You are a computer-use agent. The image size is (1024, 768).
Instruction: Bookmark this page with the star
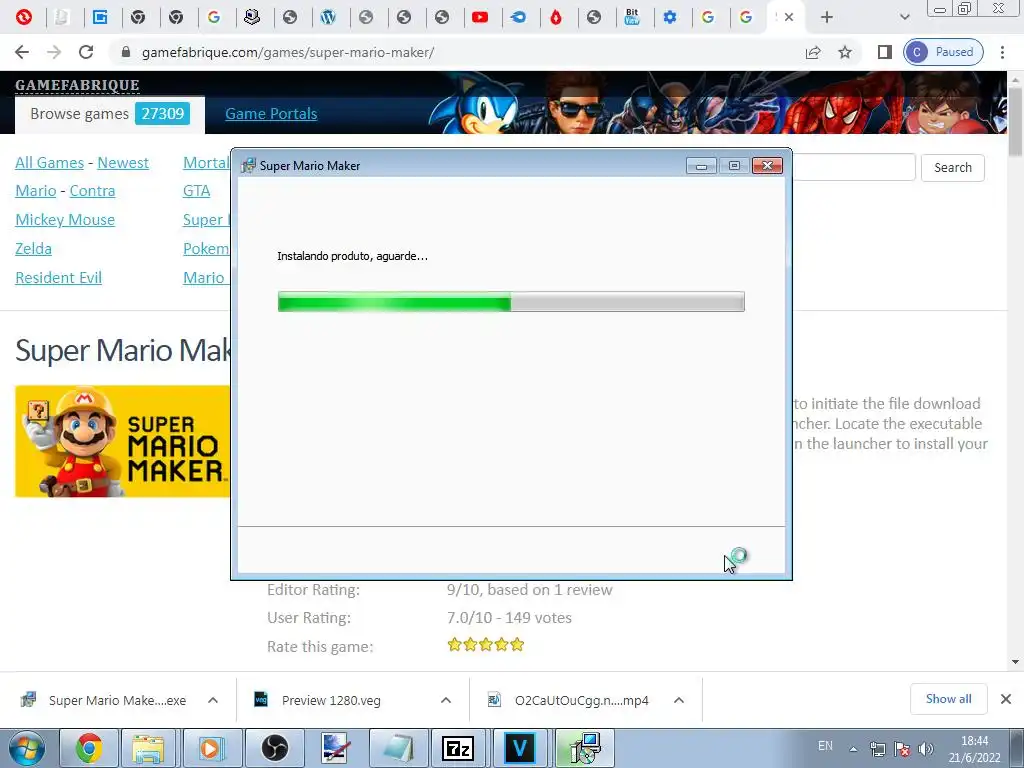point(845,52)
